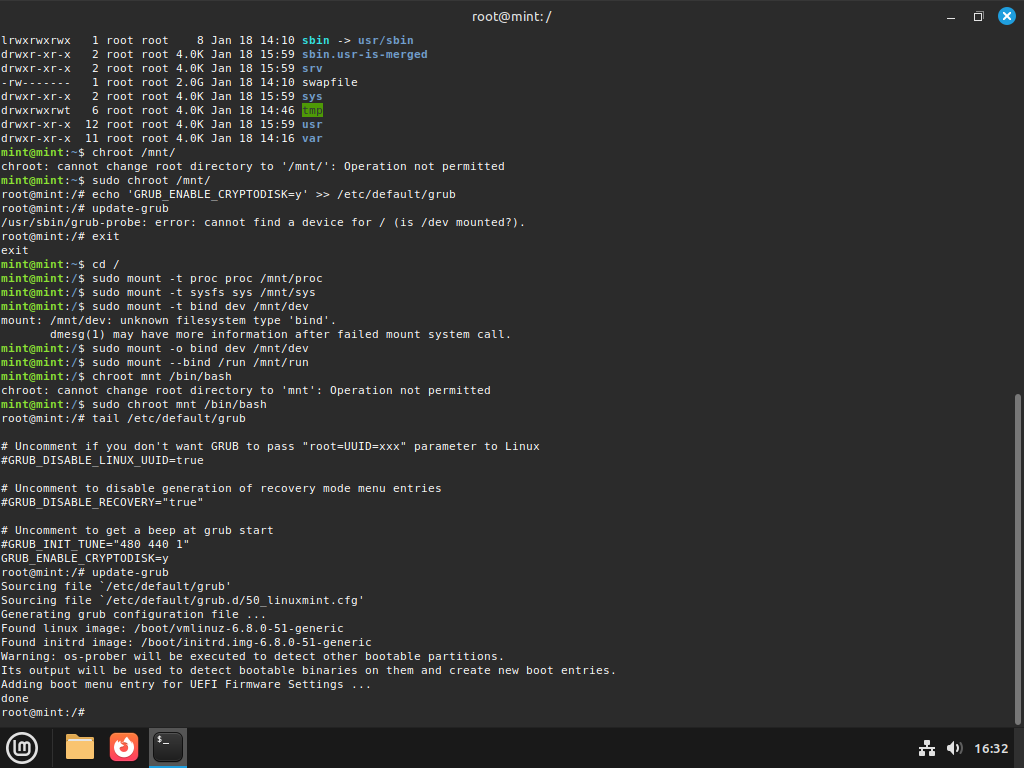
Task: Open the calendar from the 16:32 clock
Action: (x=990, y=748)
